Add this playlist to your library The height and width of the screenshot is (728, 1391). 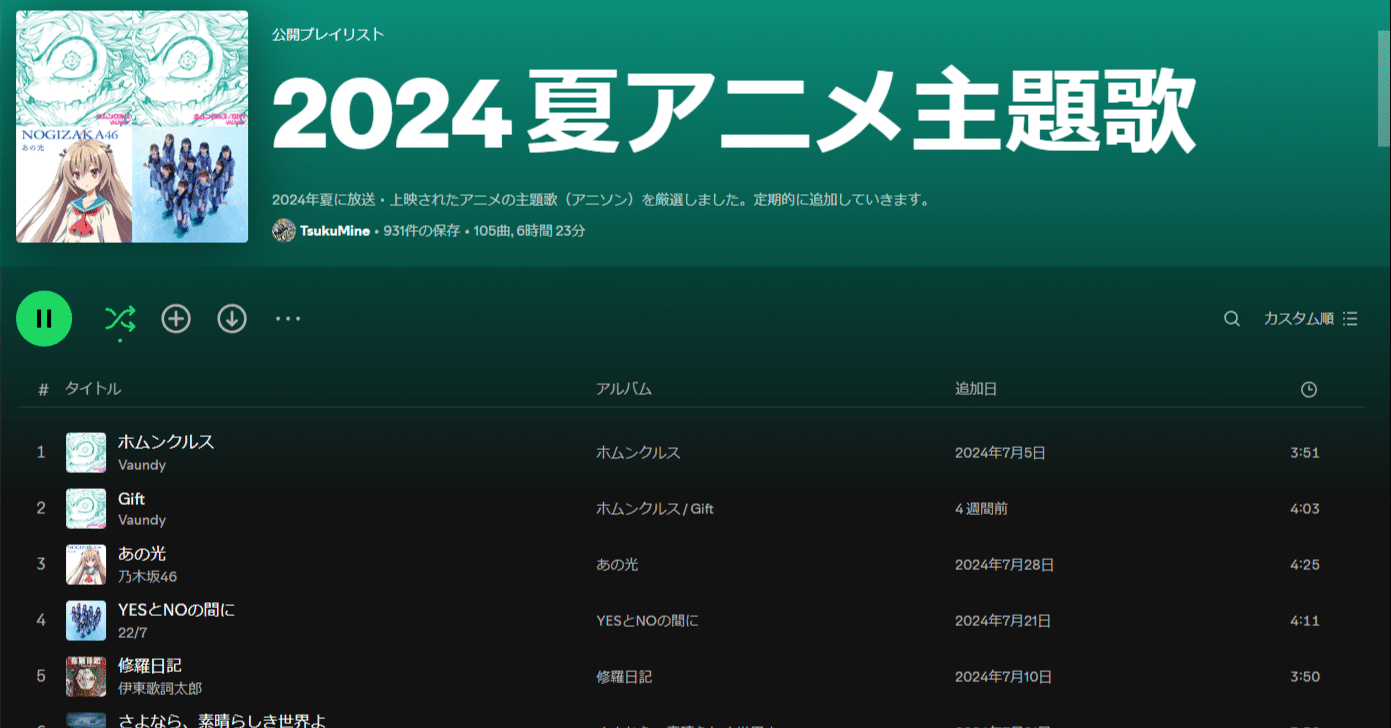coord(176,319)
